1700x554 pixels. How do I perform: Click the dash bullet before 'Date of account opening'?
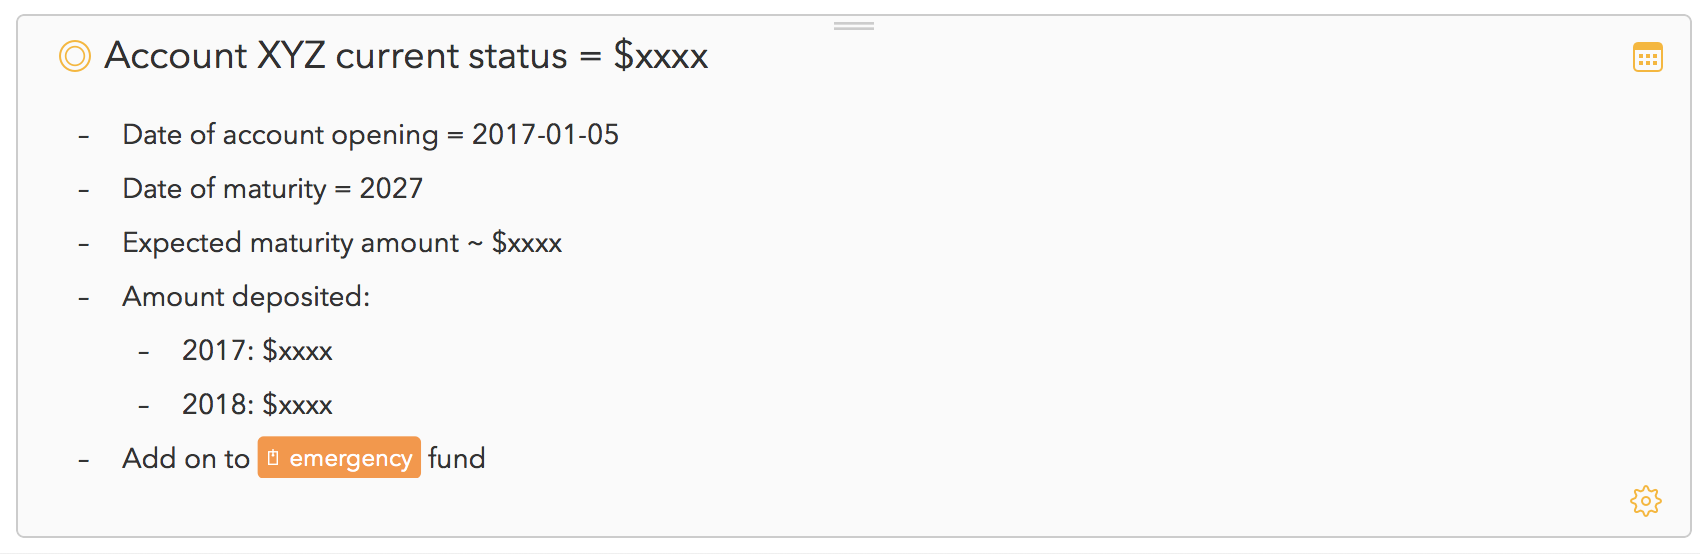(x=84, y=136)
